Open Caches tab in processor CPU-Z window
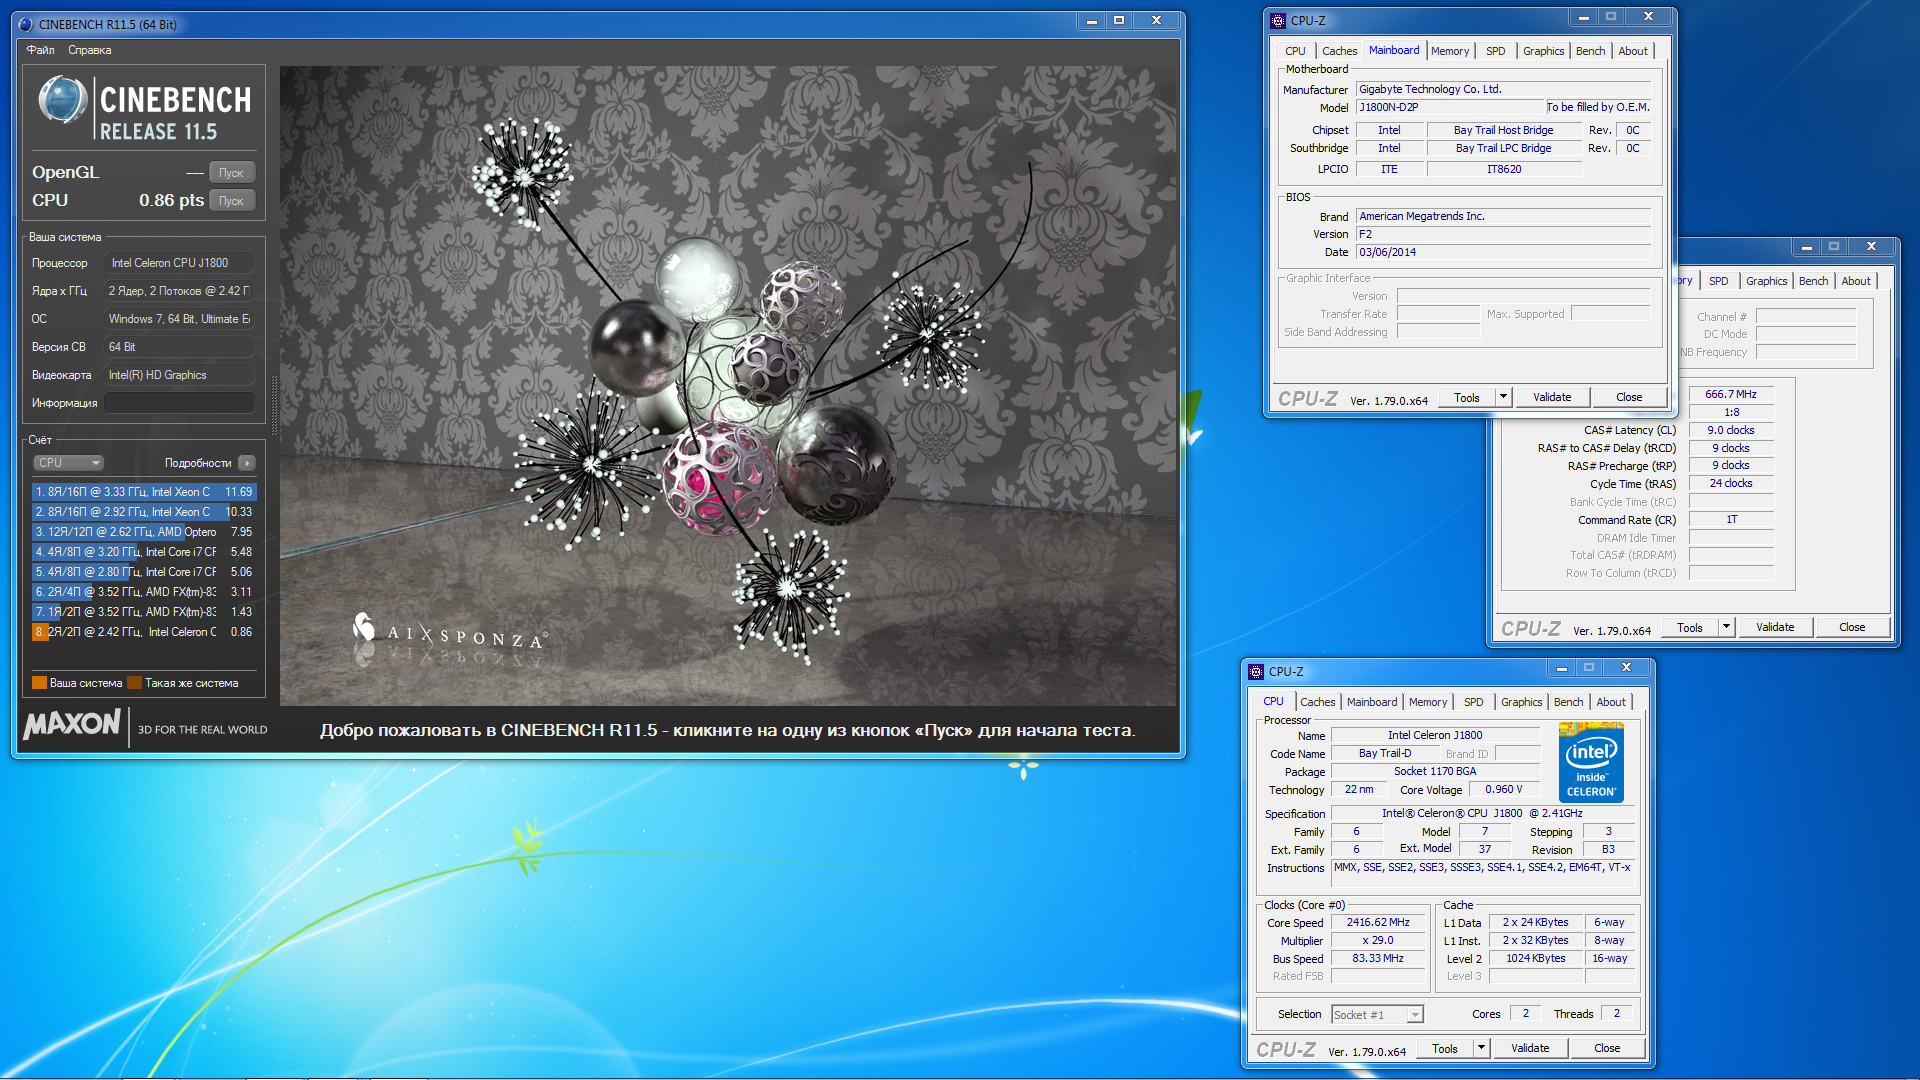1920x1080 pixels. [1317, 702]
